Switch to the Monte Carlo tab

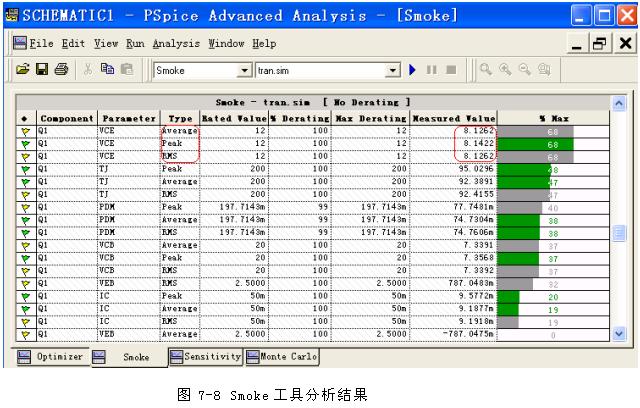pos(282,357)
